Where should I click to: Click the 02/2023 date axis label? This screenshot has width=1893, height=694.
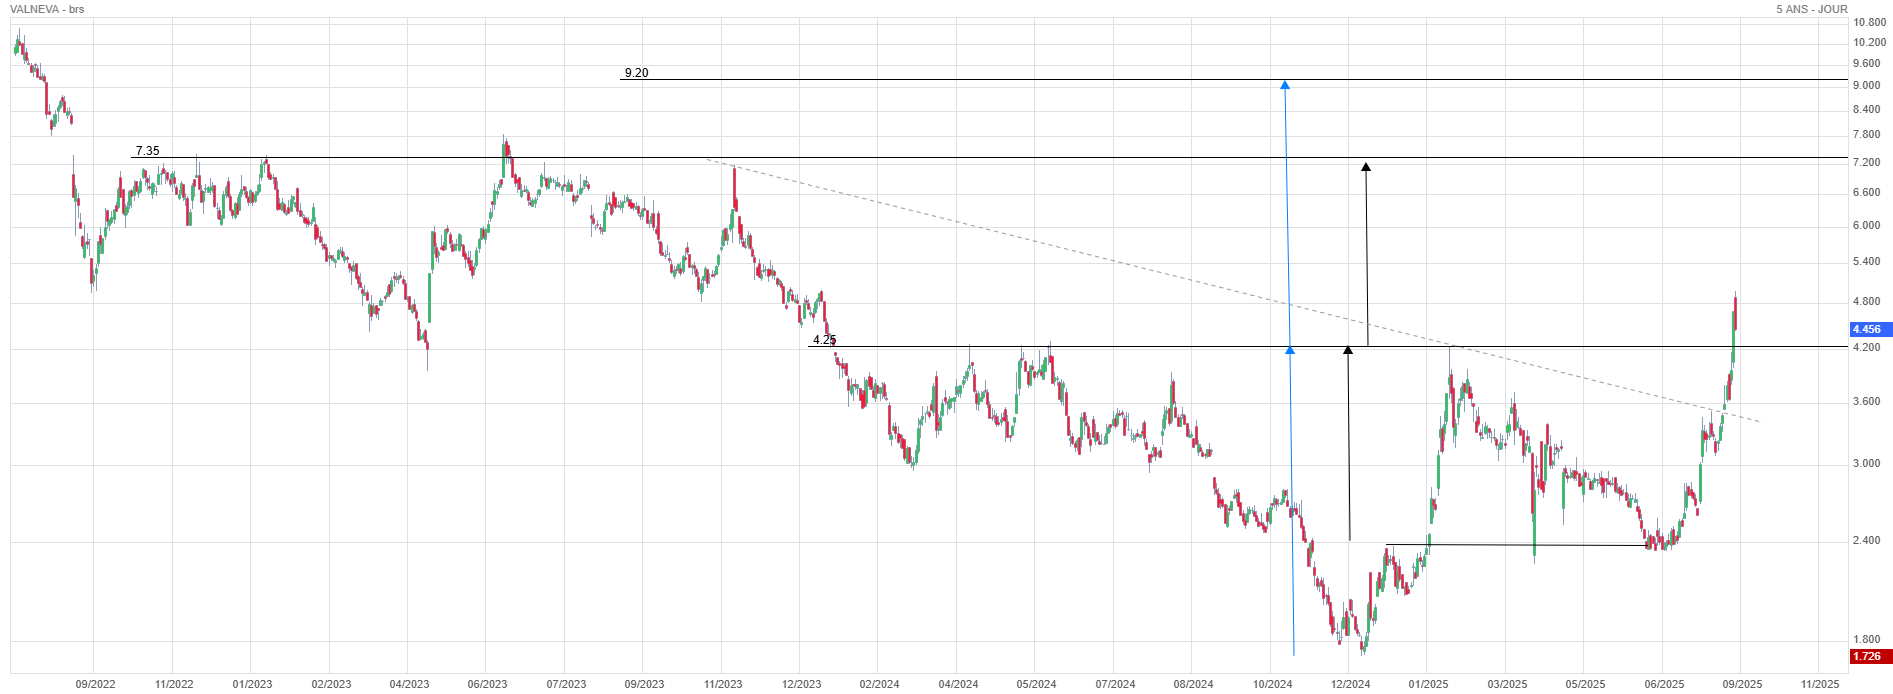(331, 684)
